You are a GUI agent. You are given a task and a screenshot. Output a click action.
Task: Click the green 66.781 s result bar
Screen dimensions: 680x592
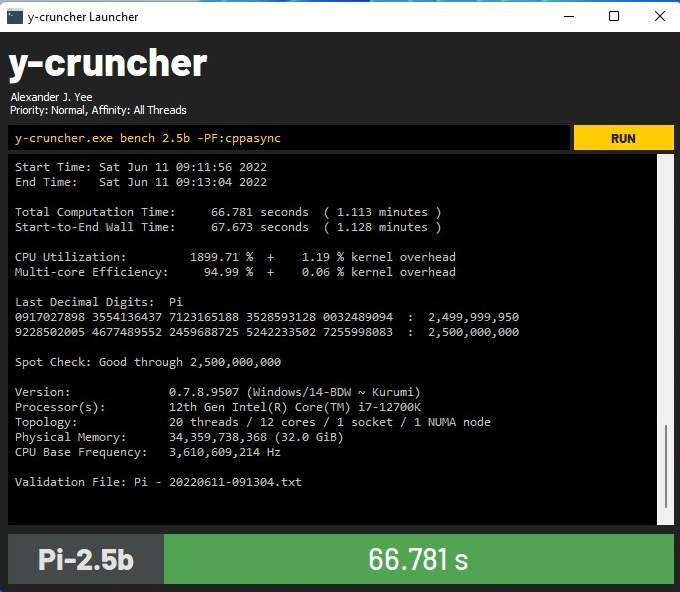click(418, 559)
